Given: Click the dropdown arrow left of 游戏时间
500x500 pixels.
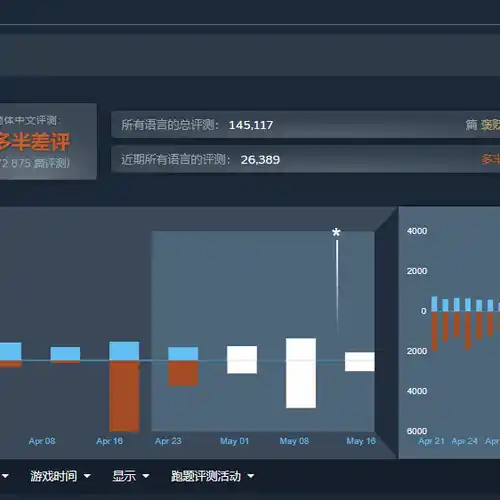Looking at the screenshot, I should [5, 476].
